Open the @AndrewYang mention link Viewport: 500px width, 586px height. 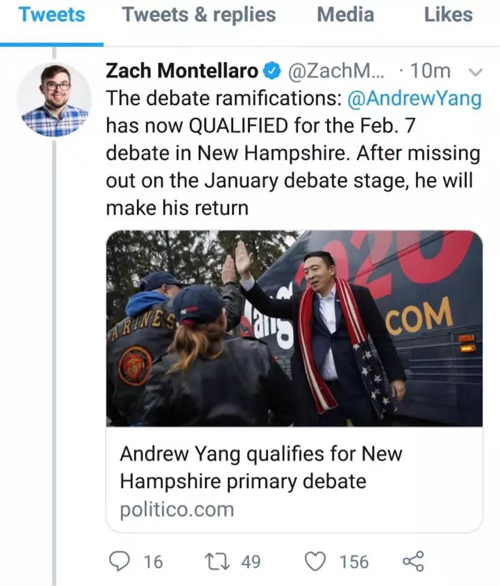[x=414, y=98]
